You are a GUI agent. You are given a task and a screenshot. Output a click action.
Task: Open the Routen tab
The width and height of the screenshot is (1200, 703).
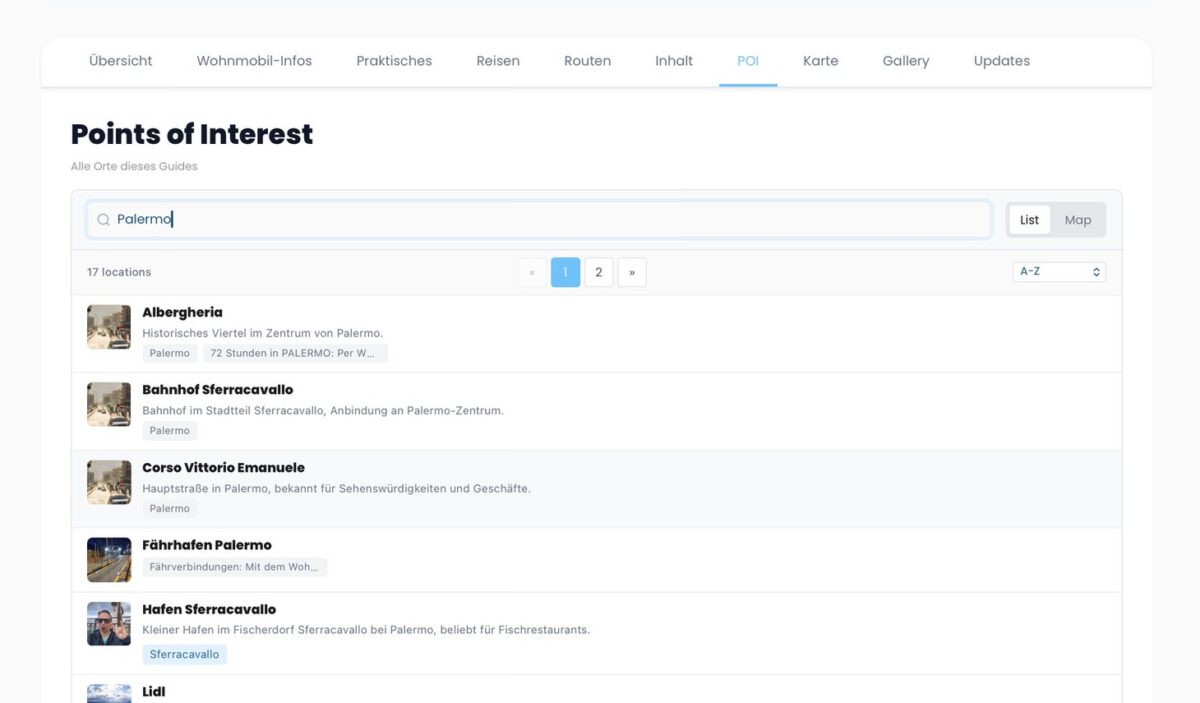point(587,61)
